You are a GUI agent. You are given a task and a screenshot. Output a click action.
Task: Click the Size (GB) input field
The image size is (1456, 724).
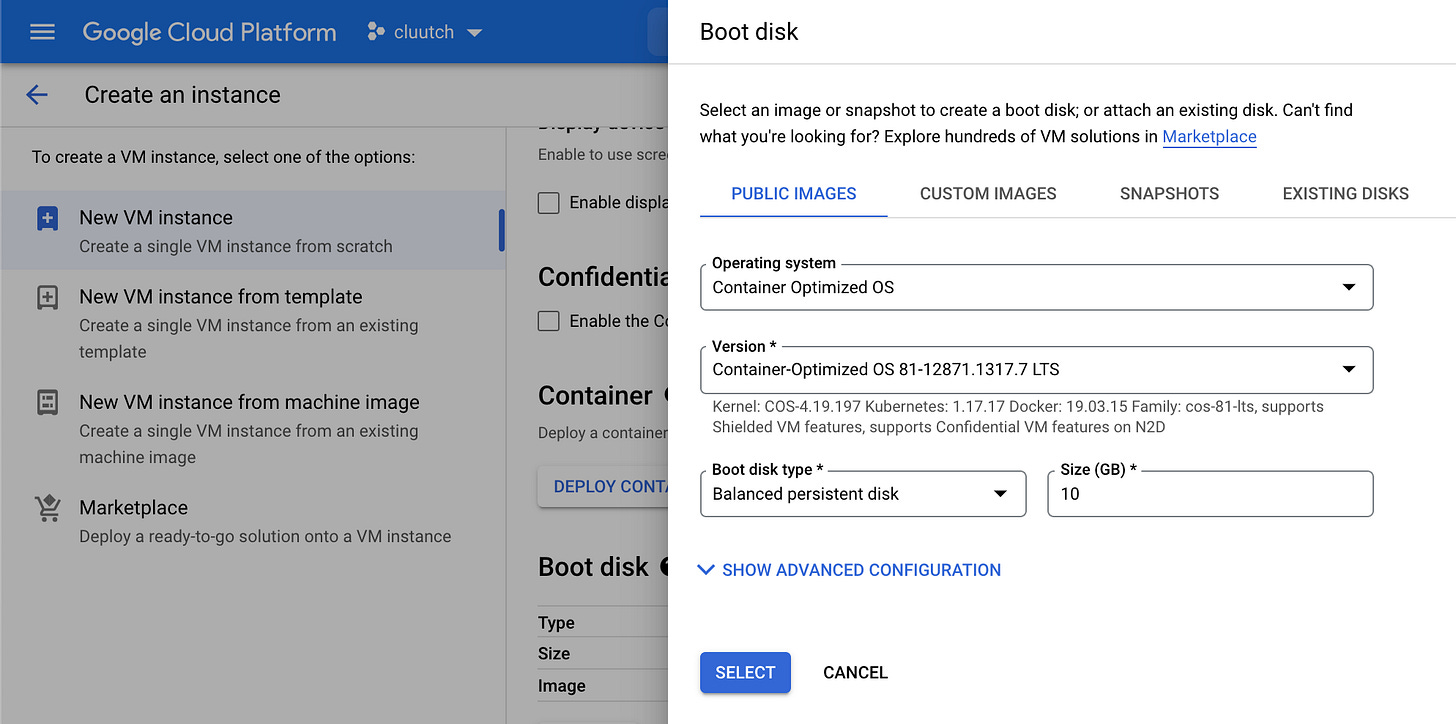point(1210,494)
